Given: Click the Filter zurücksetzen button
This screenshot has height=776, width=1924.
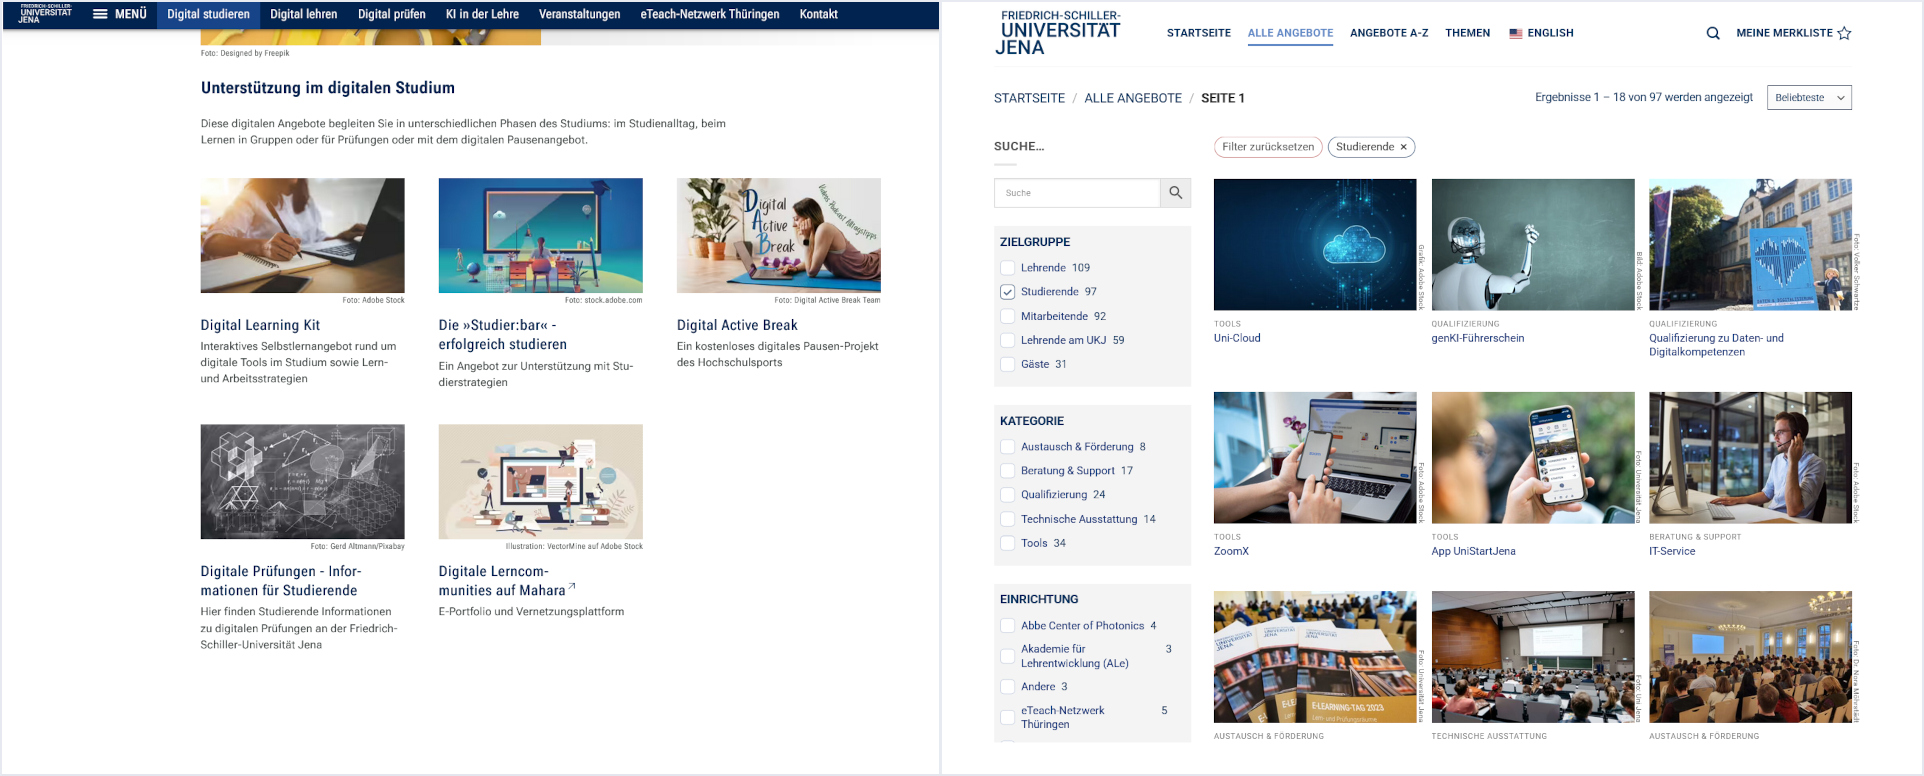Looking at the screenshot, I should pyautogui.click(x=1267, y=147).
